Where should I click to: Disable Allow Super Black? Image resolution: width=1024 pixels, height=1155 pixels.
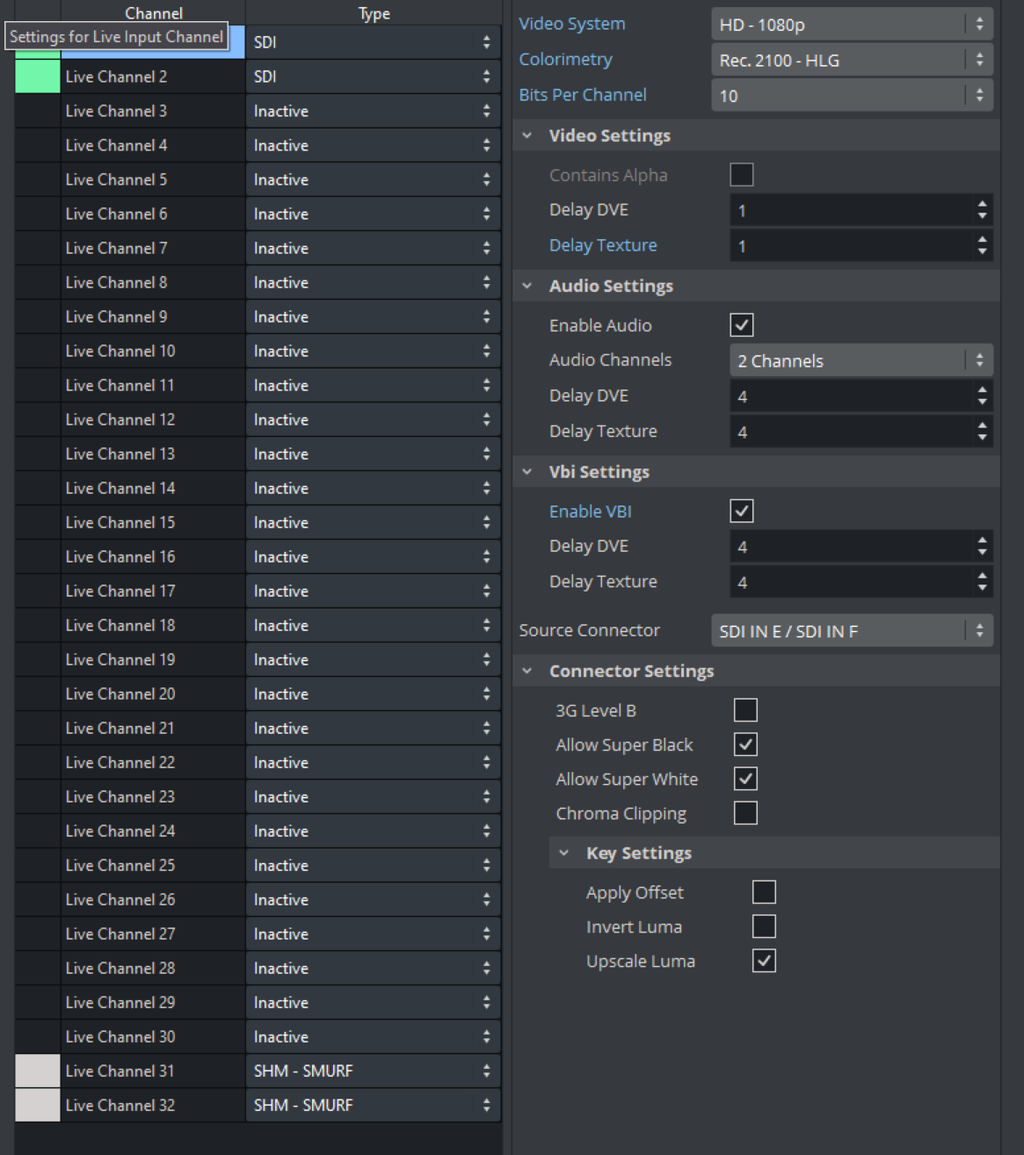tap(745, 745)
